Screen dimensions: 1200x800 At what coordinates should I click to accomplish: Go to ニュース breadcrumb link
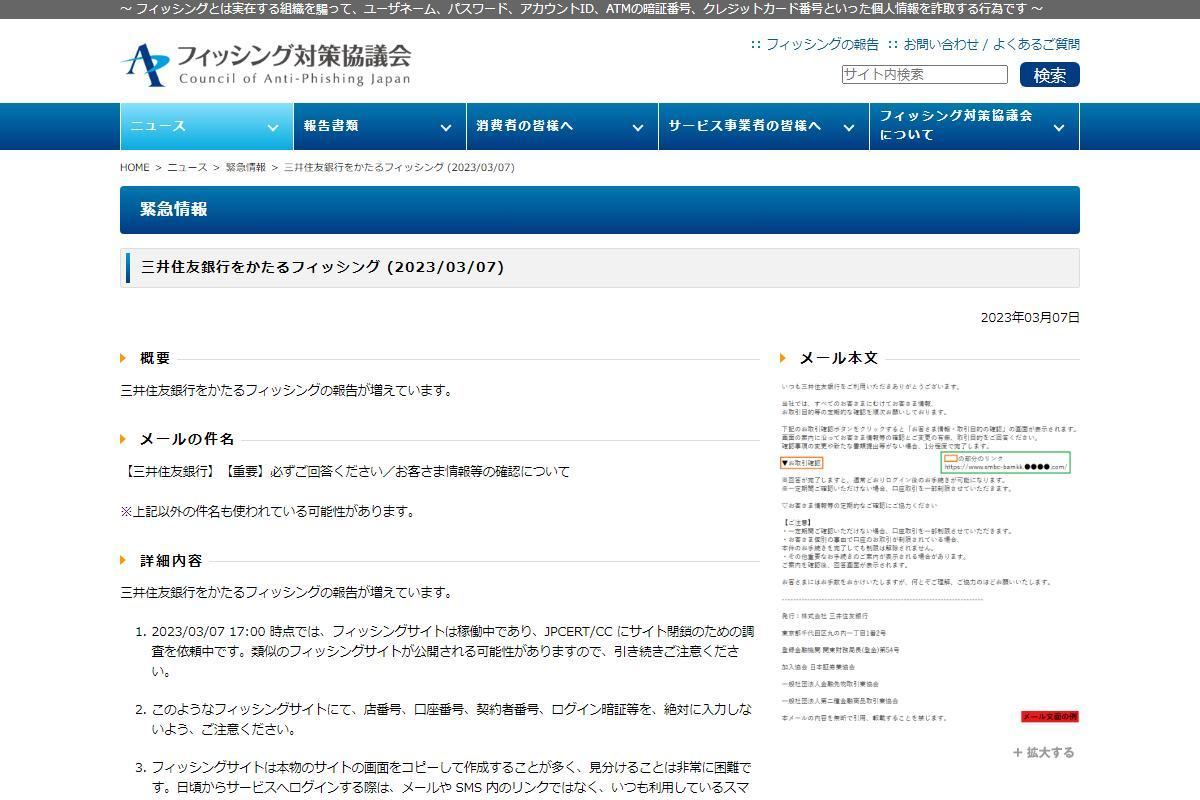coord(187,167)
